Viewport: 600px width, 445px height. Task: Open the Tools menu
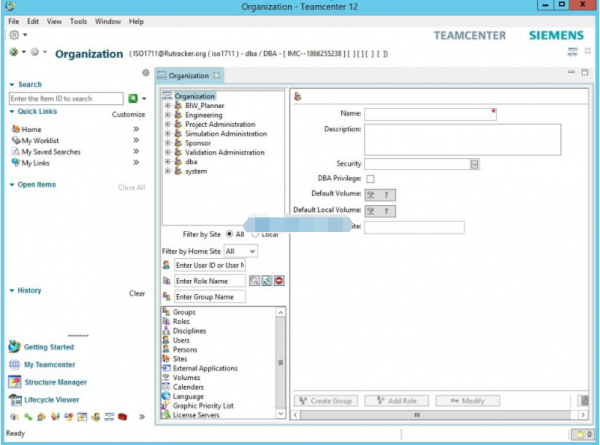point(78,21)
